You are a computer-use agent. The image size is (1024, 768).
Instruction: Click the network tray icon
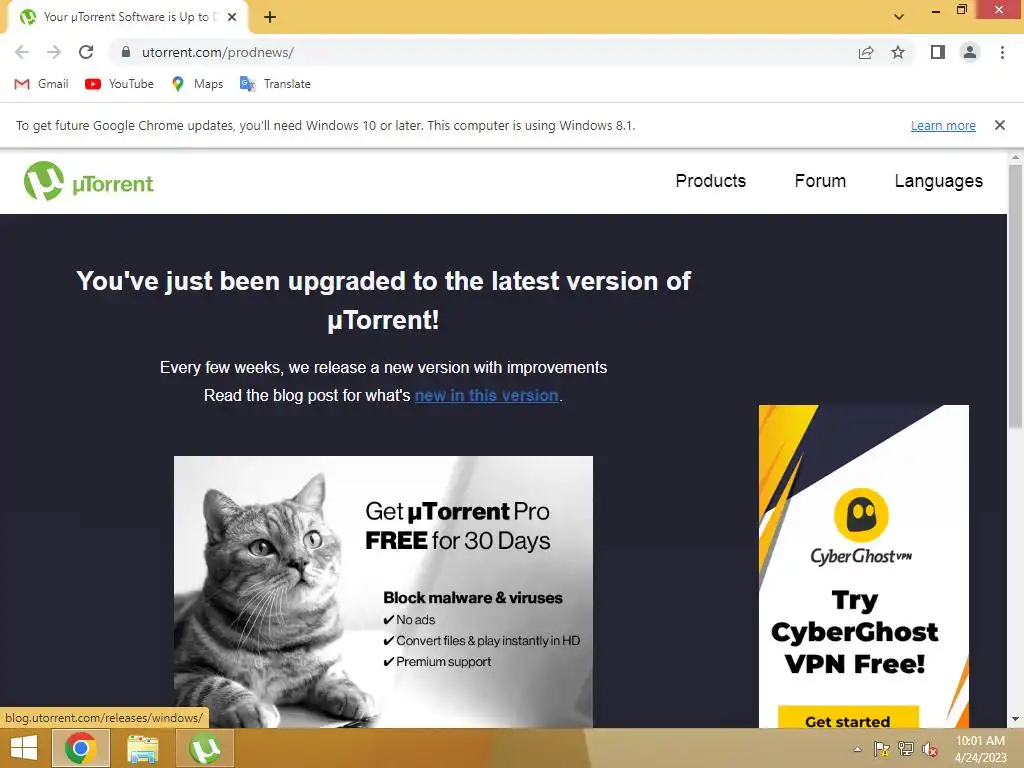click(906, 749)
